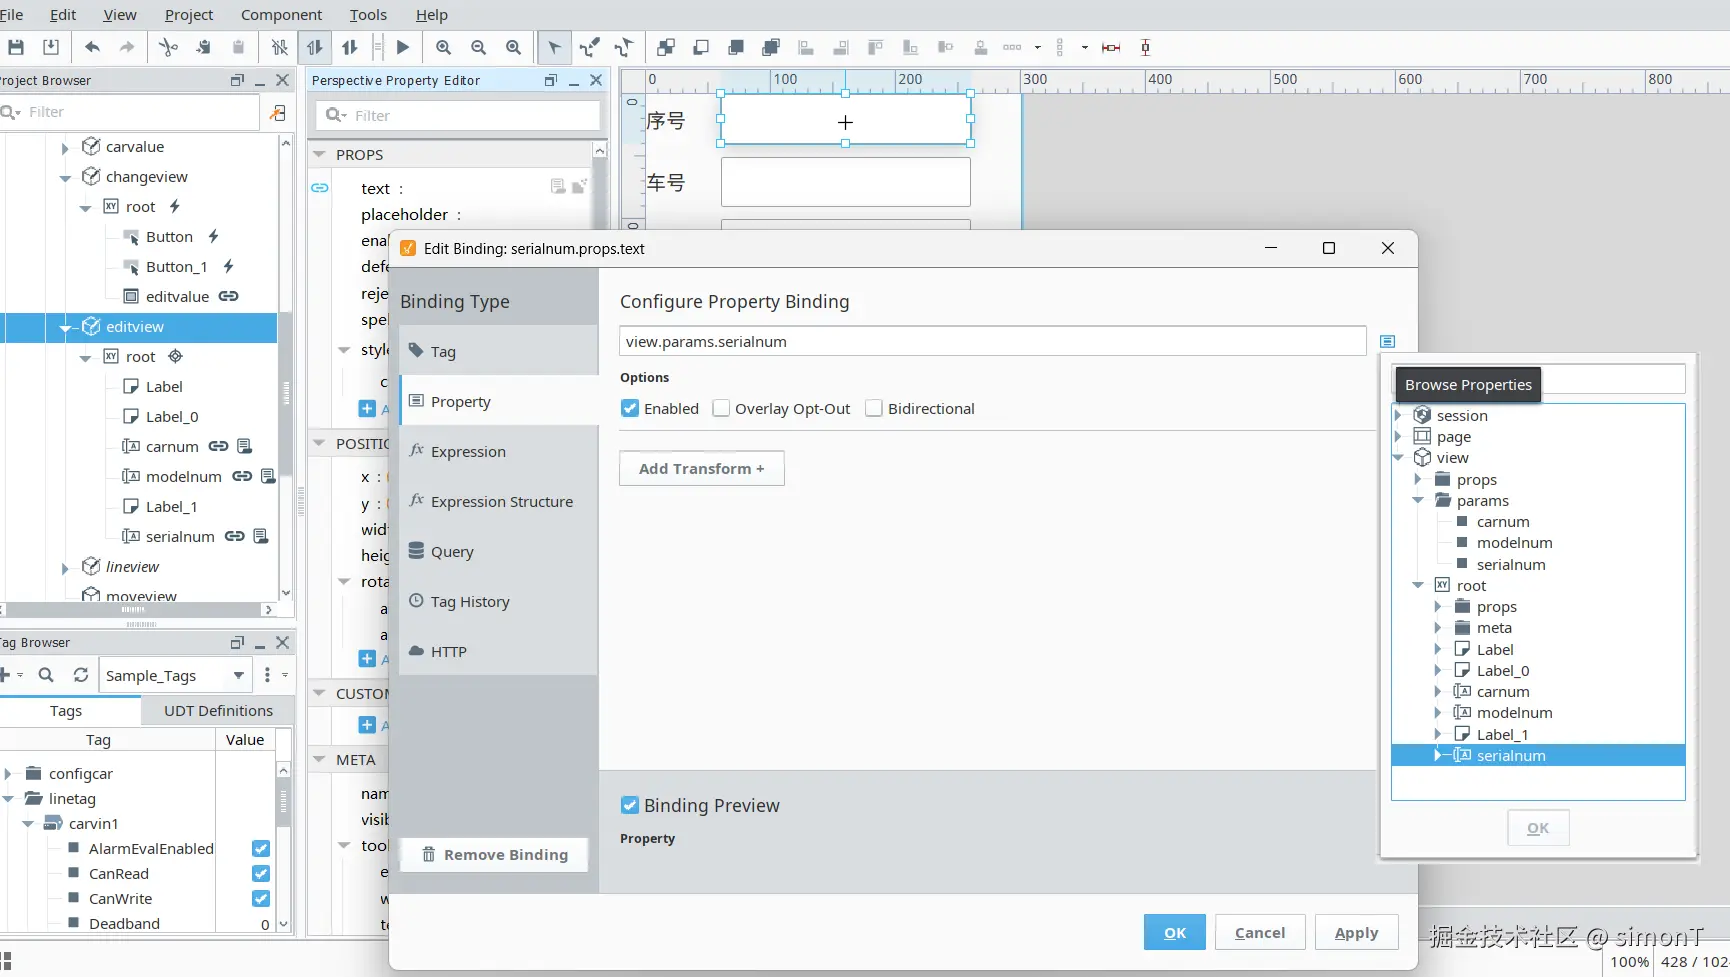Collapse the params folder in Browse Properties
The image size is (1730, 977).
click(1418, 500)
